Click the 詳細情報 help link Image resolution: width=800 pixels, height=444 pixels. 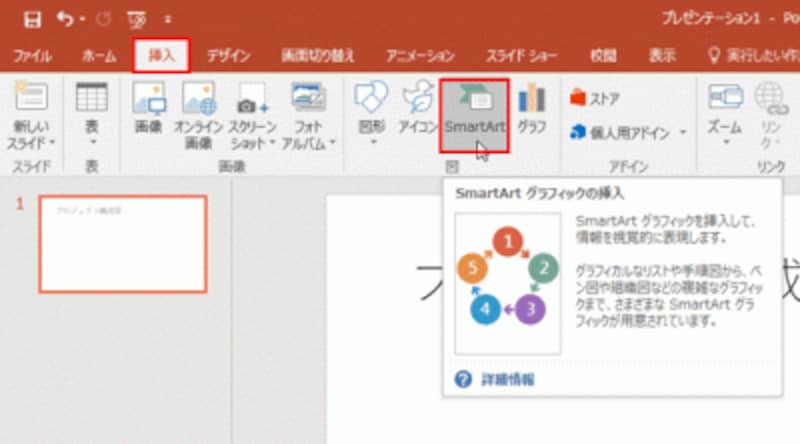click(508, 379)
